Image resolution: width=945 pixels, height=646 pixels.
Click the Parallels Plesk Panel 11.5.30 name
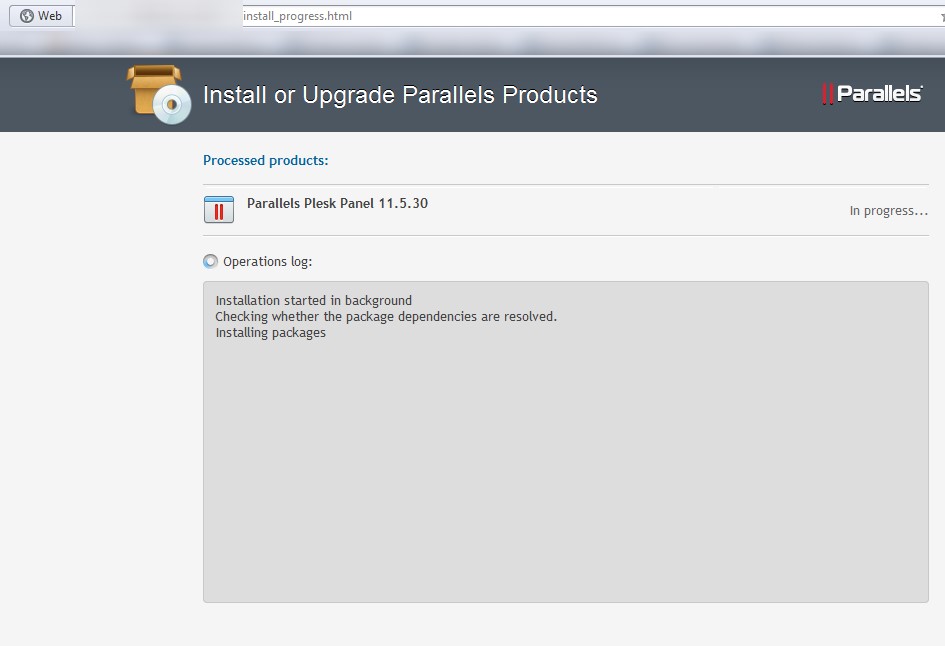338,203
